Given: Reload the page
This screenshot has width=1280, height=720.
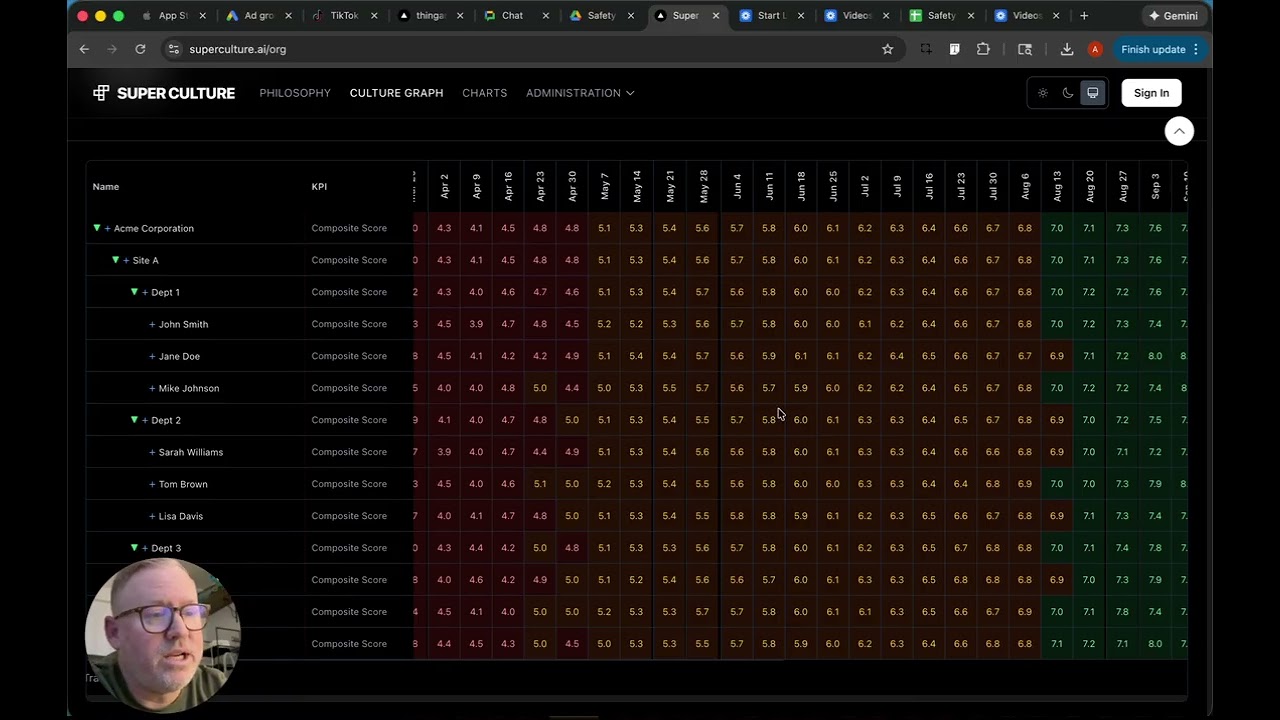Looking at the screenshot, I should [x=140, y=49].
